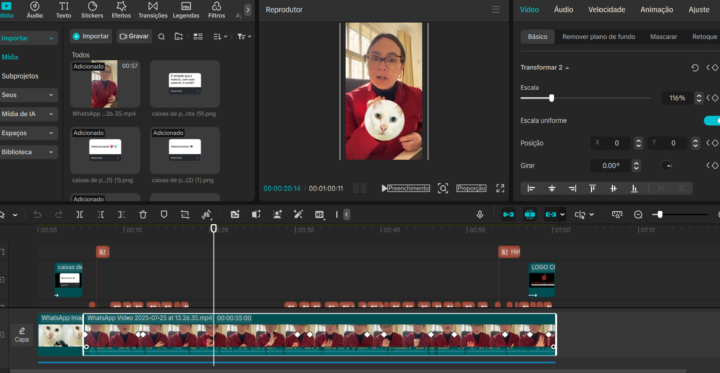Expand the Espaços sidebar section
The image size is (720, 373).
(51, 133)
